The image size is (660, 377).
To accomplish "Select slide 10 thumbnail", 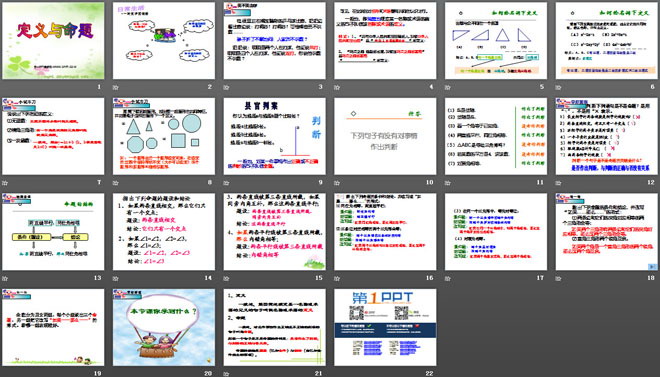I will click(385, 136).
